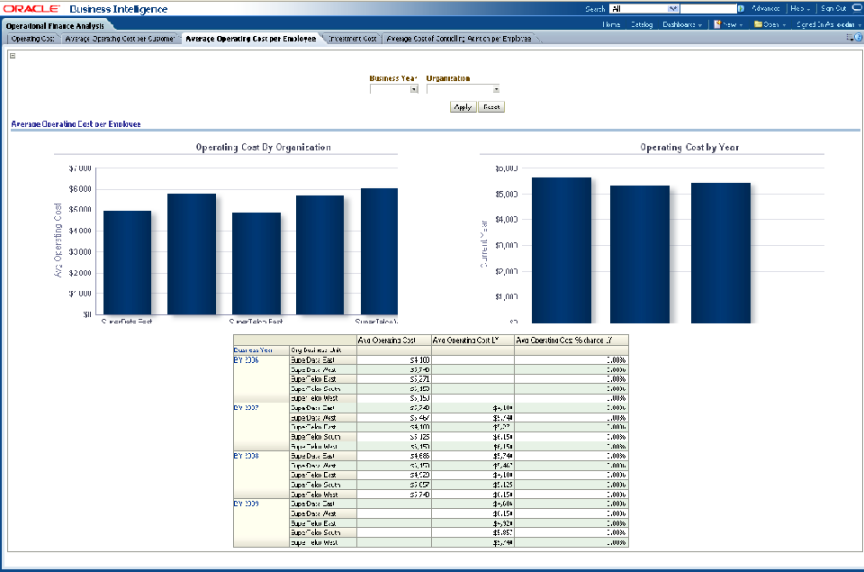
Task: Open the Signed In As user menu
Action: pyautogui.click(x=828, y=24)
